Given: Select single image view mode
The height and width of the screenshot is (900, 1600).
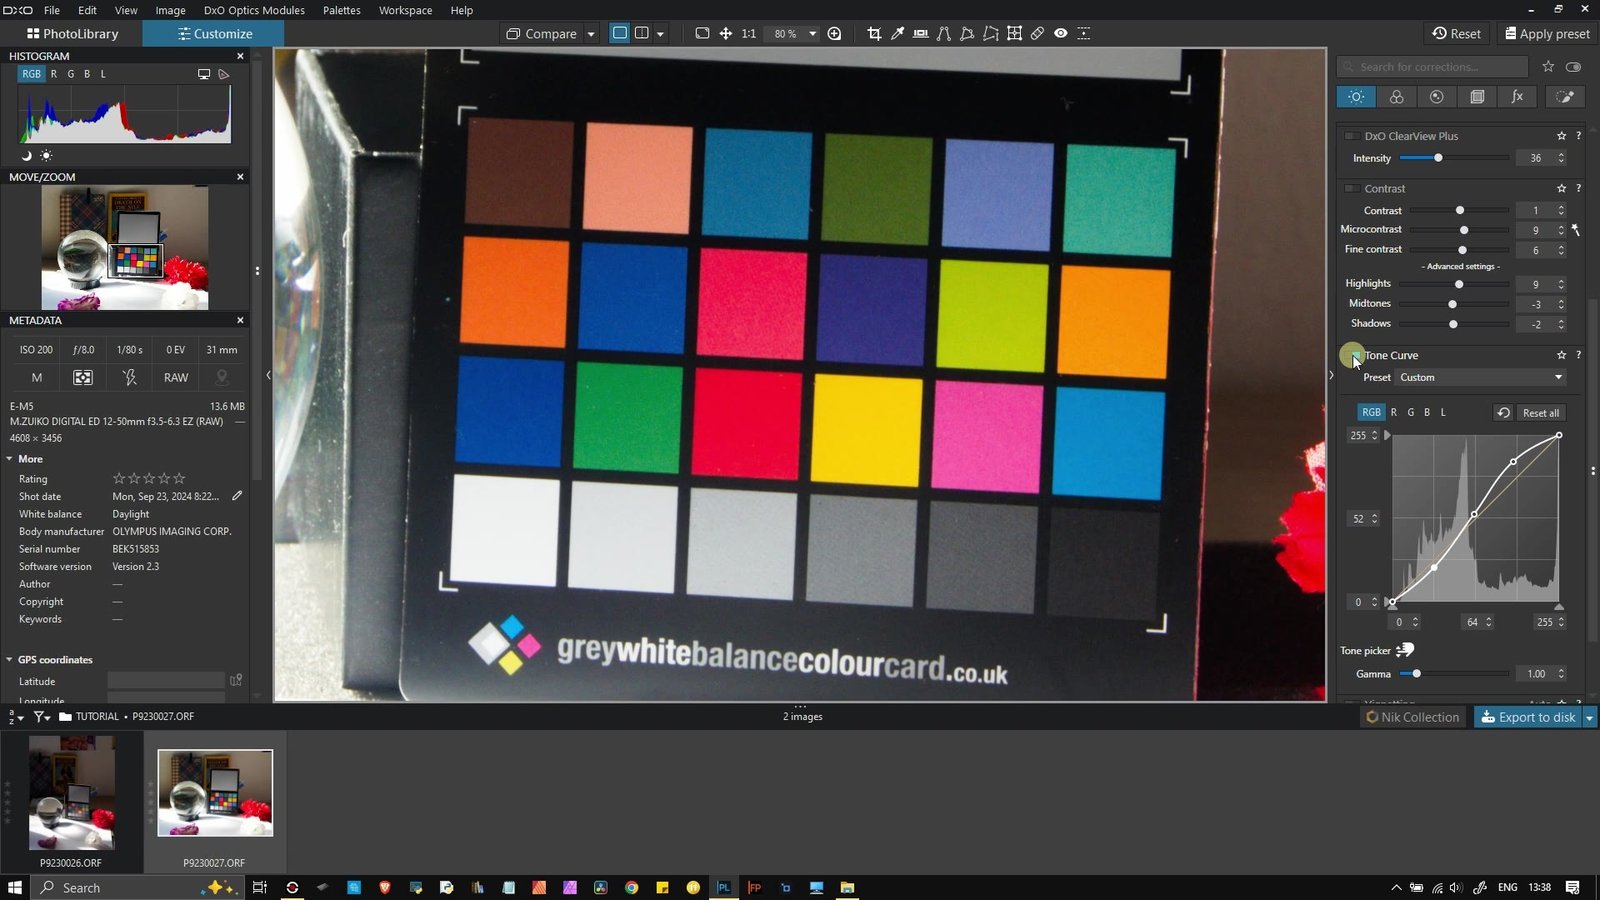Looking at the screenshot, I should [620, 33].
